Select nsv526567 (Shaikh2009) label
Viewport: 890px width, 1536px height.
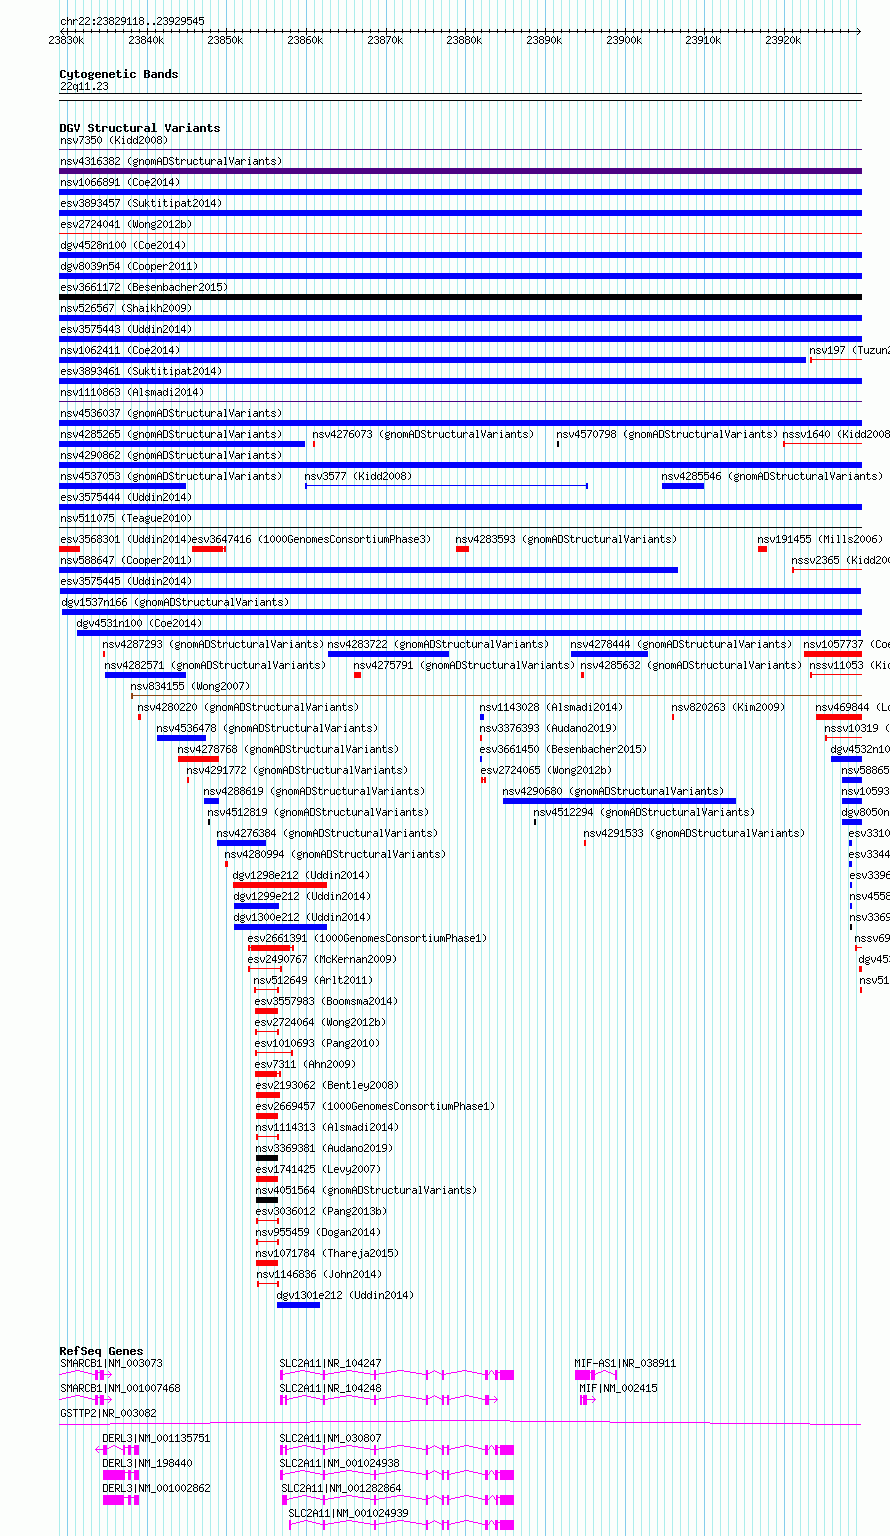point(126,309)
